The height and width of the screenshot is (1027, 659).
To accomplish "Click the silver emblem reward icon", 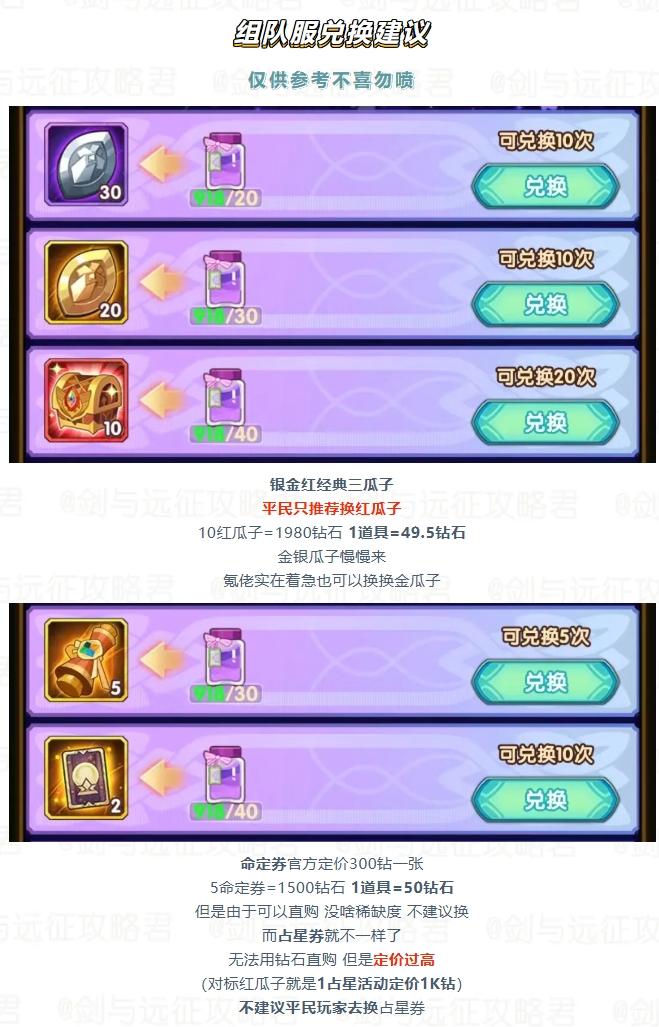I will [86, 164].
